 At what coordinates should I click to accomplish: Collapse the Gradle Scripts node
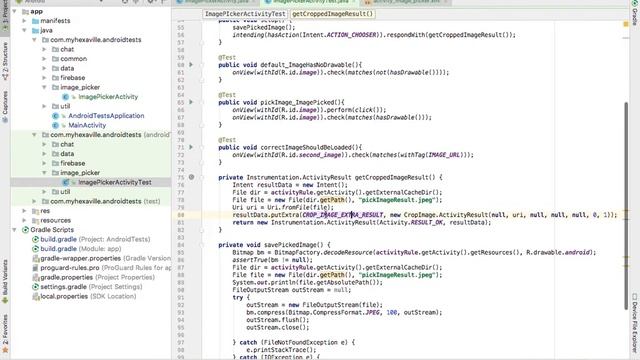point(15,230)
